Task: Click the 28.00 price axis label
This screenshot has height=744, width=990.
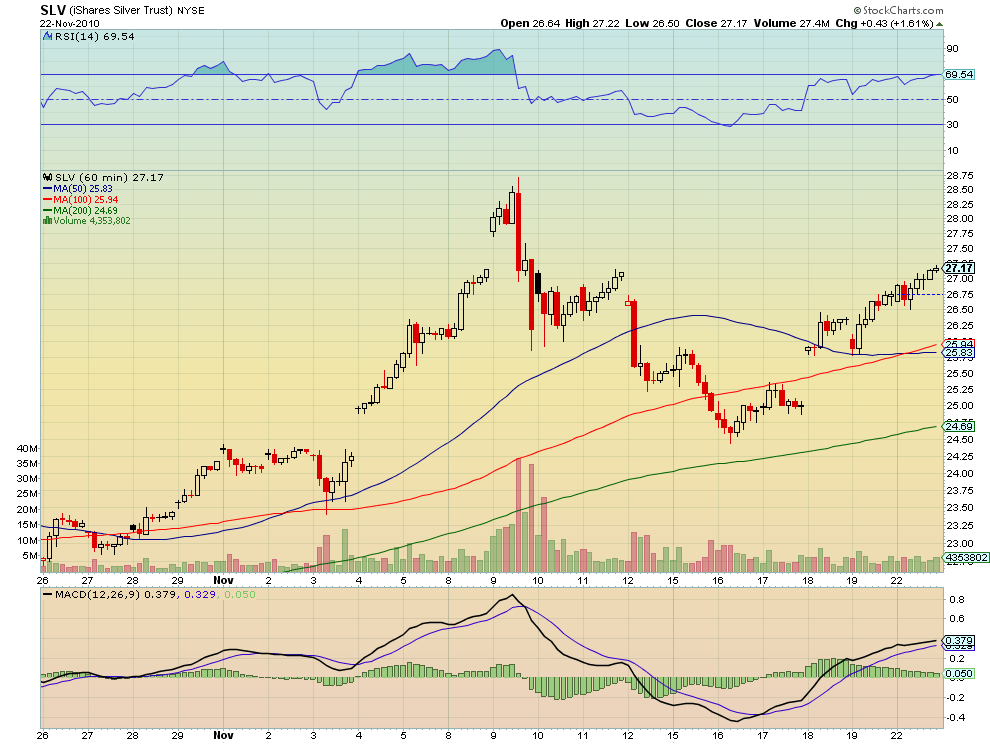Action: point(960,219)
